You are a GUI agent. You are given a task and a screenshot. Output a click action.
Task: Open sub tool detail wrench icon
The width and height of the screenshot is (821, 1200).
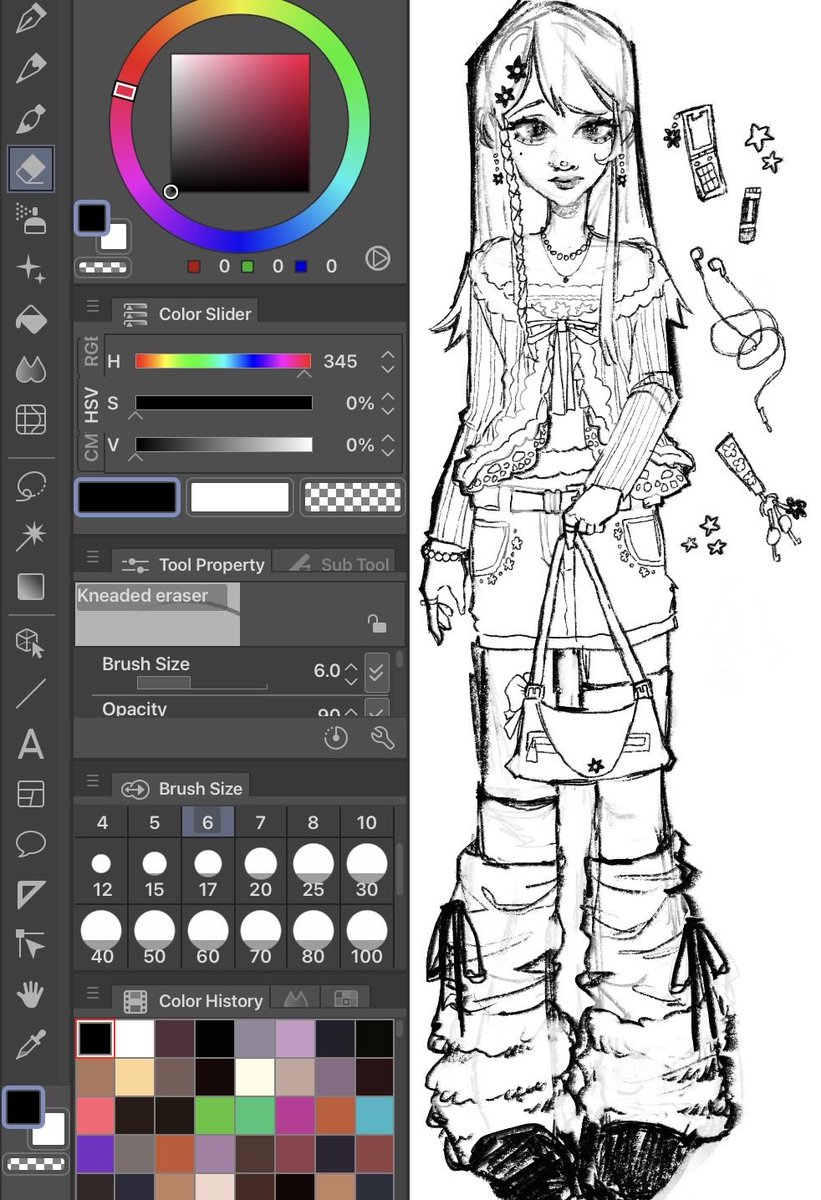tap(382, 738)
